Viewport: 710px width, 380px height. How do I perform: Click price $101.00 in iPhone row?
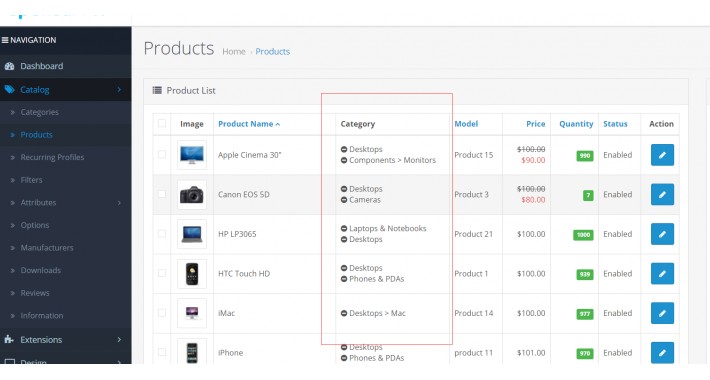point(531,353)
